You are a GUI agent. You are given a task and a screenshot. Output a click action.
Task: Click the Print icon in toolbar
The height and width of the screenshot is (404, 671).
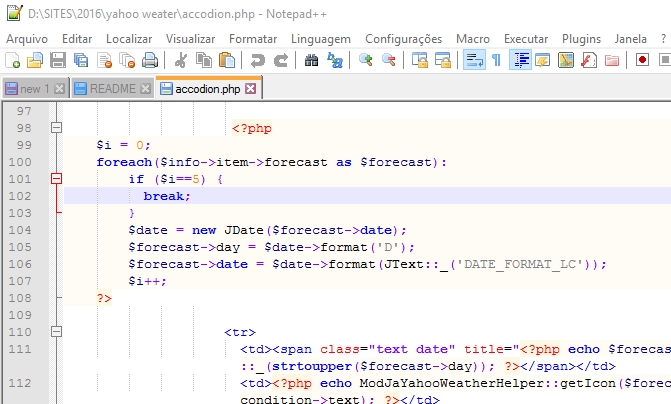[x=149, y=61]
